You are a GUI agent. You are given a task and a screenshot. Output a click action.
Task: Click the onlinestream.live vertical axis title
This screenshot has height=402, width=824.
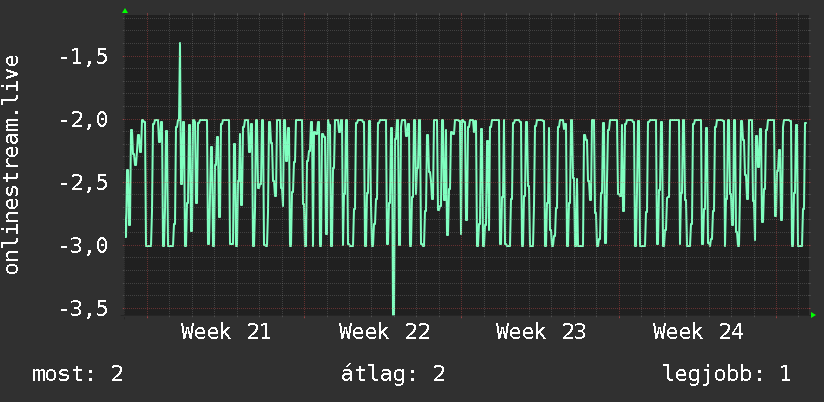tap(12, 164)
